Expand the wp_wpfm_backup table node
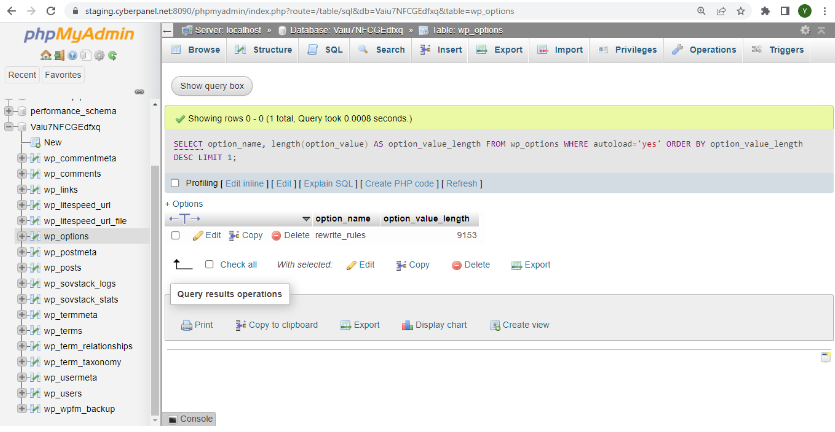The image size is (835, 432). 22,409
